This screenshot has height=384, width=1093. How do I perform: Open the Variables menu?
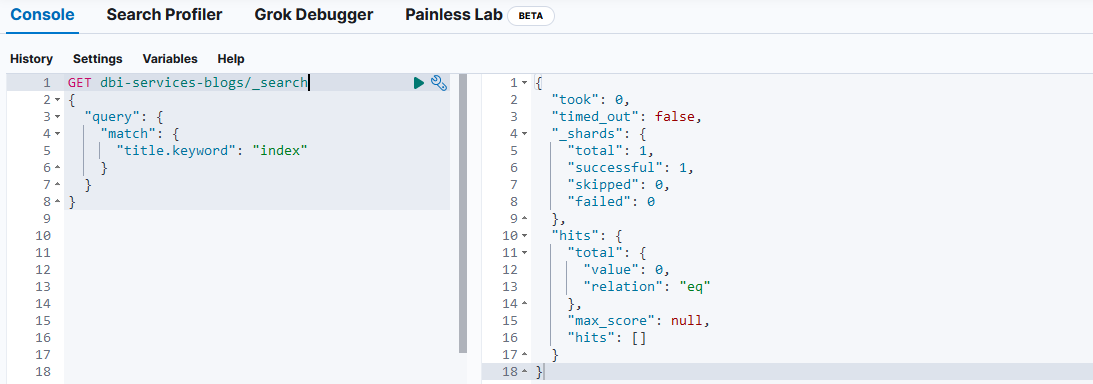170,59
